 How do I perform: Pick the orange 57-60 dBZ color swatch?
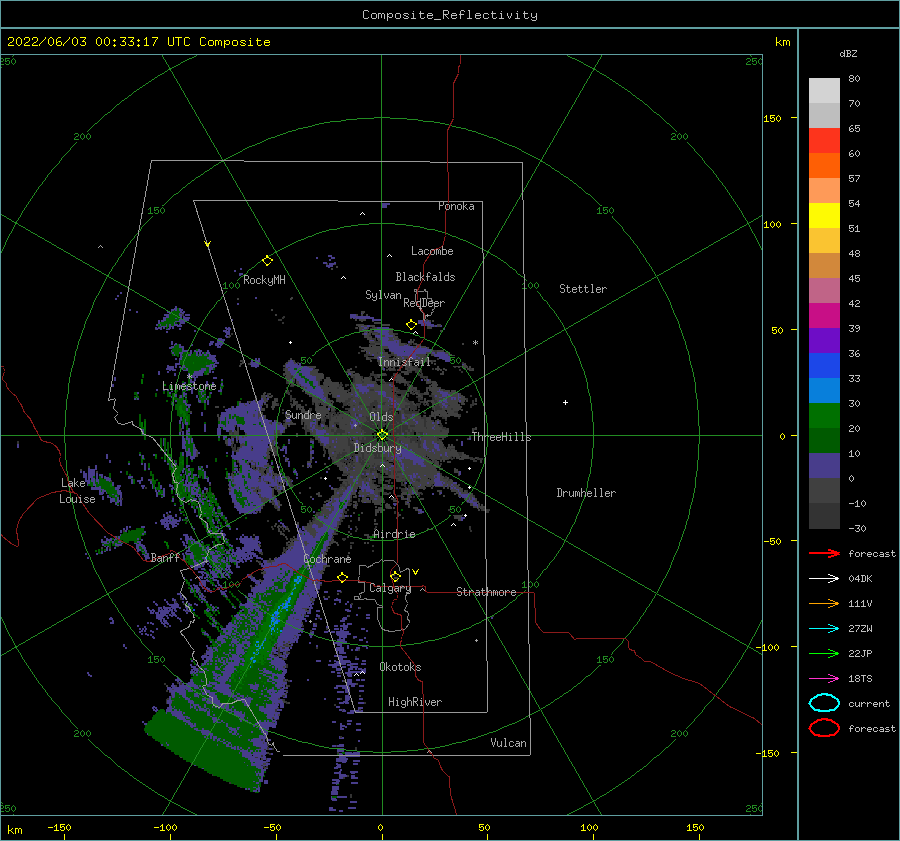click(x=824, y=166)
